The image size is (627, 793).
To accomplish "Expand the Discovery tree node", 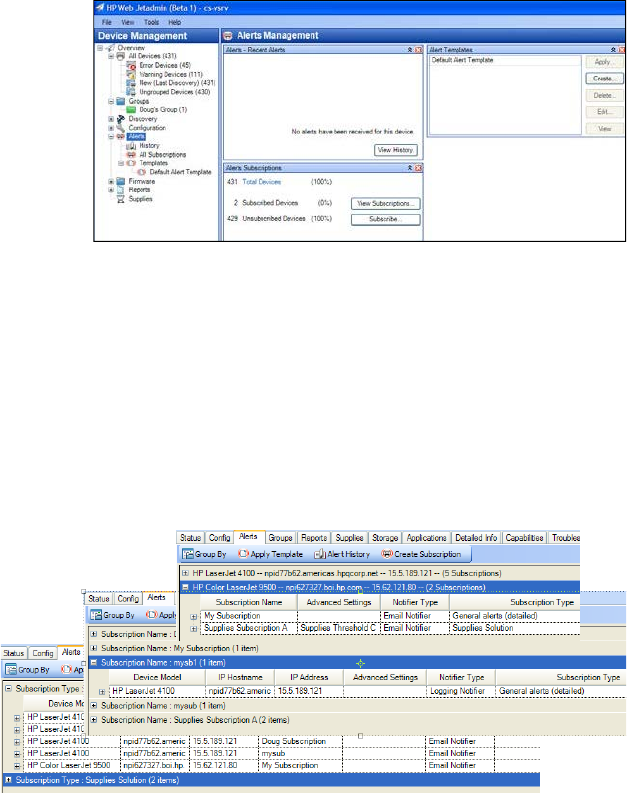I will (x=111, y=119).
